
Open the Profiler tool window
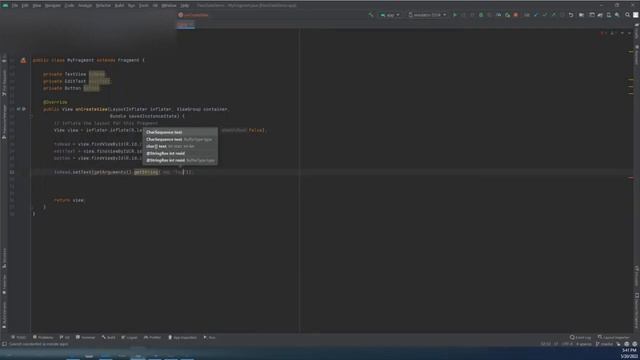(153, 338)
